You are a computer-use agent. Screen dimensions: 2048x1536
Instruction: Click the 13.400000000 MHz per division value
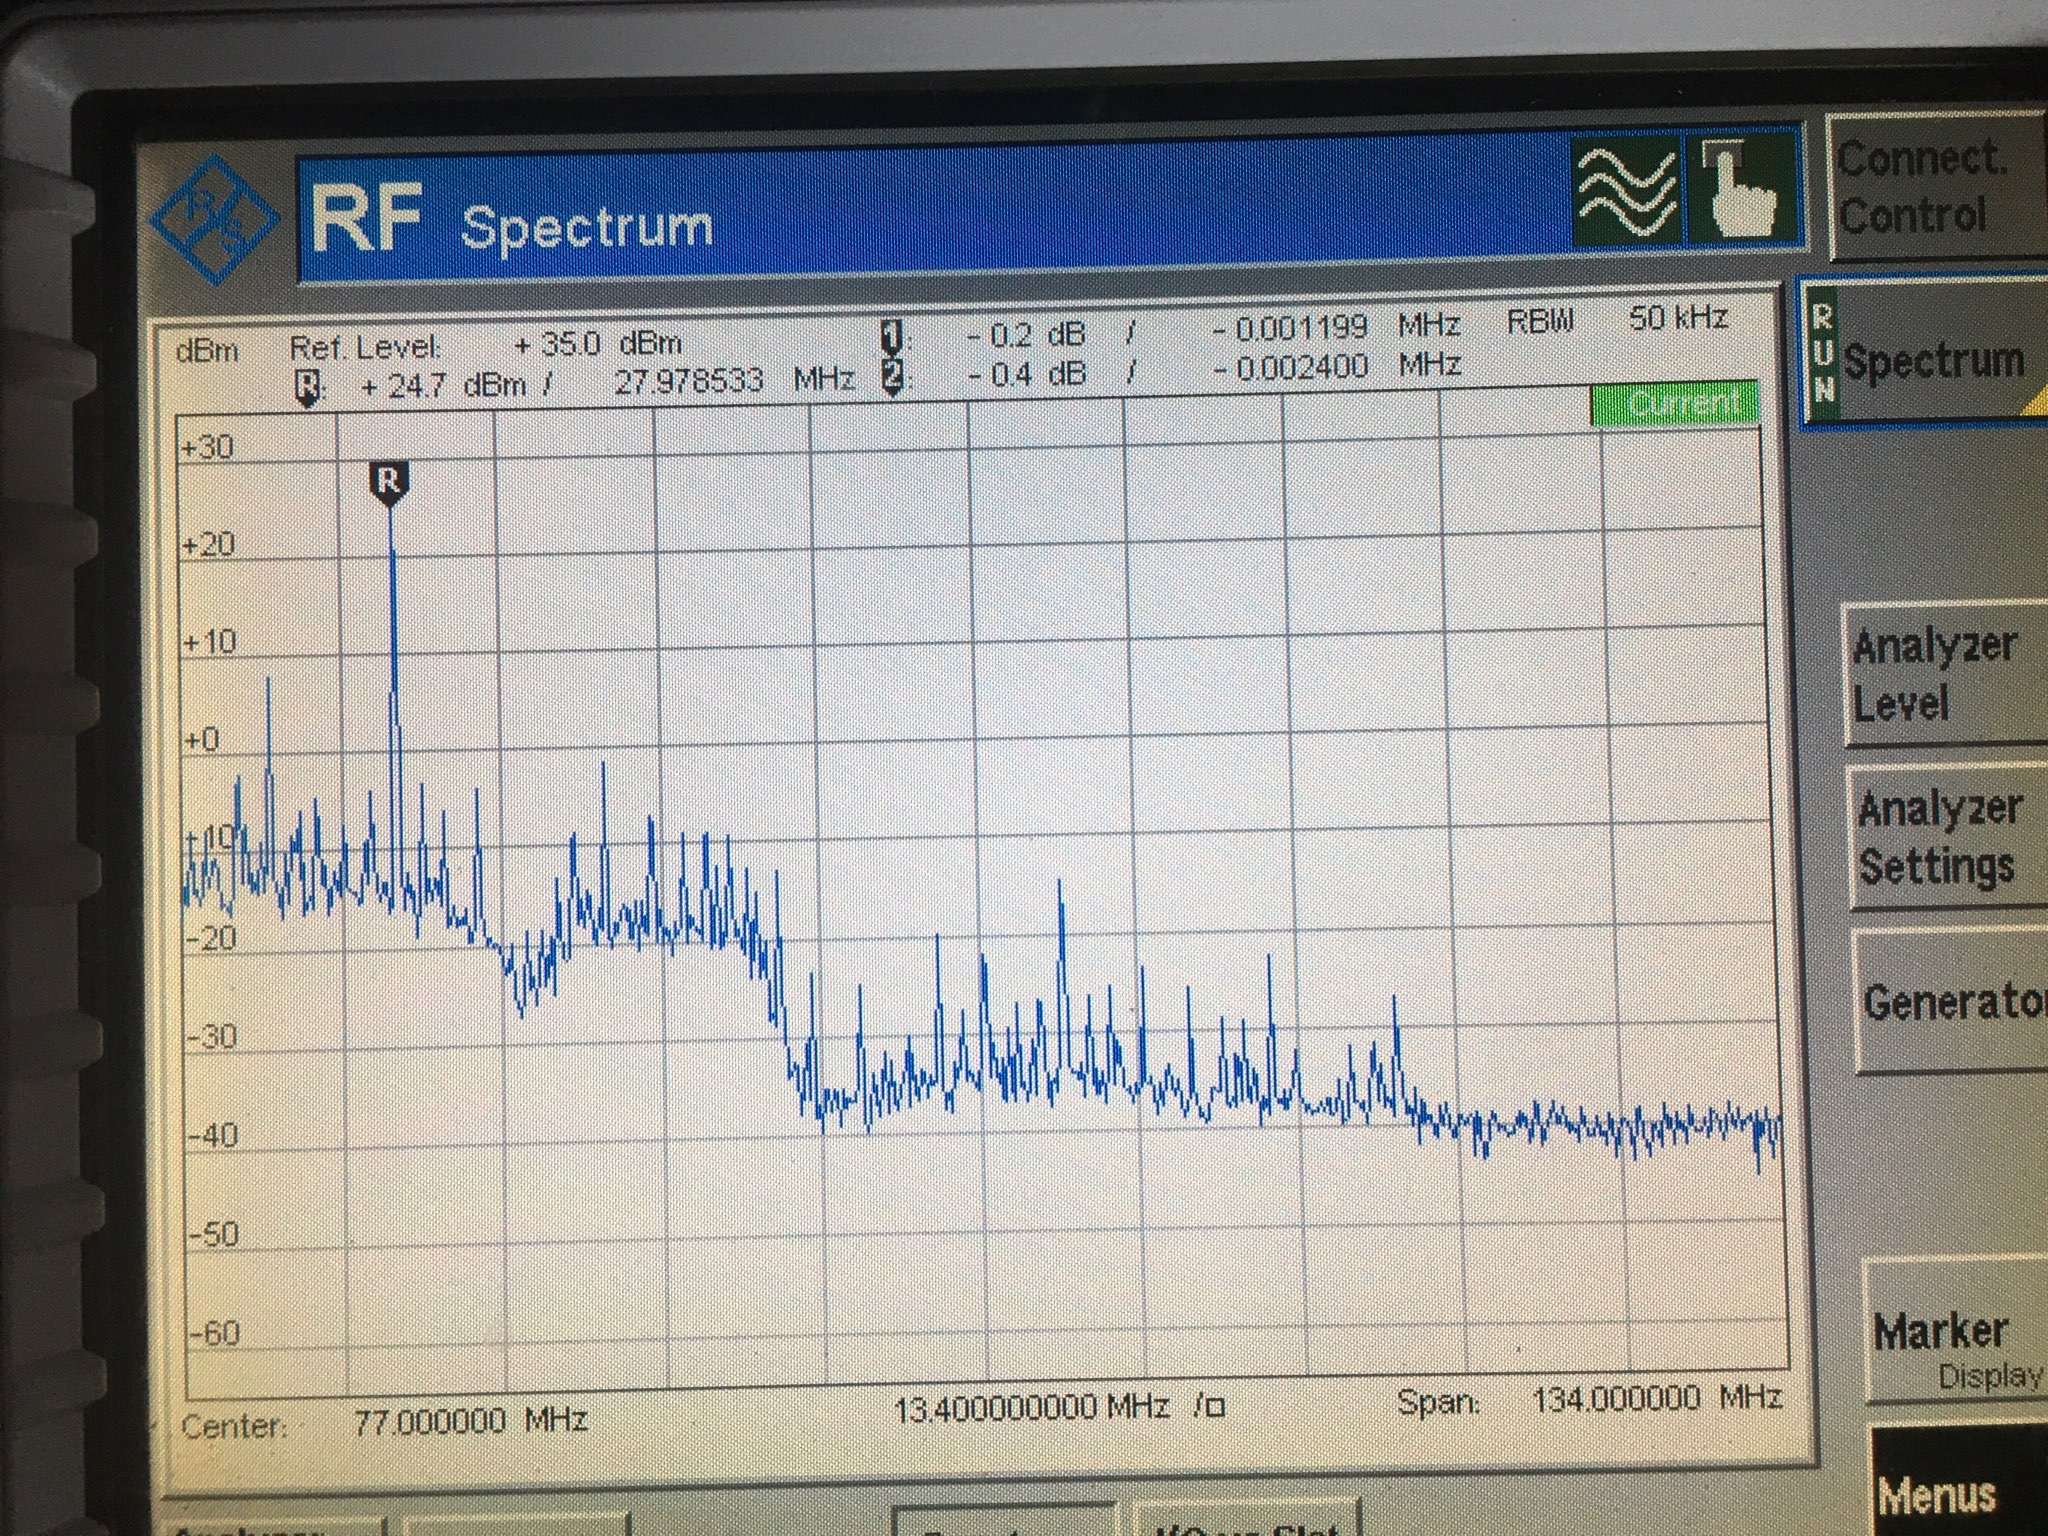coord(1031,1408)
